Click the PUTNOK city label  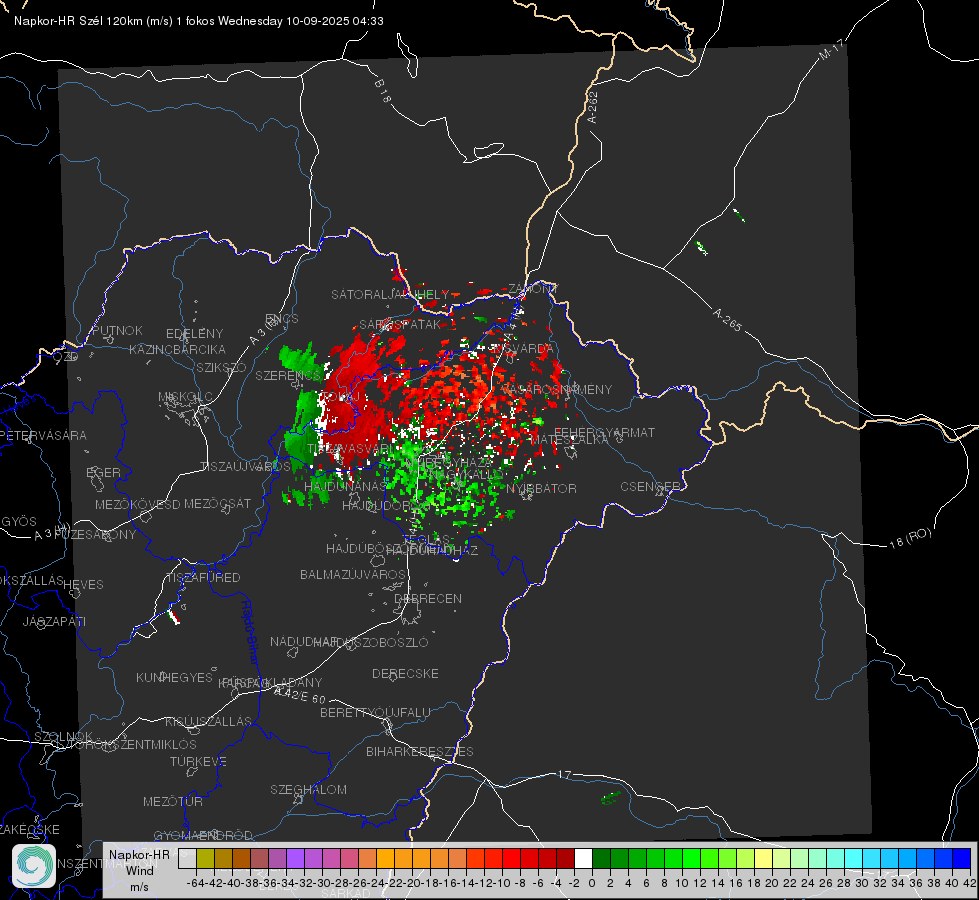click(x=117, y=330)
